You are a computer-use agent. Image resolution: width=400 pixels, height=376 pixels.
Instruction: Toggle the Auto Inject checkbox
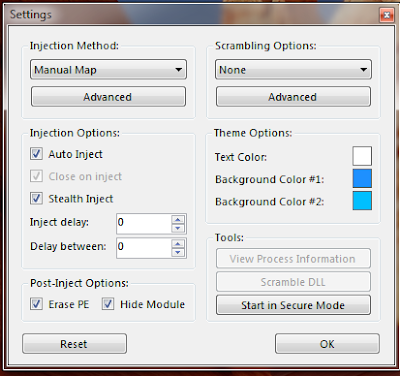36,154
